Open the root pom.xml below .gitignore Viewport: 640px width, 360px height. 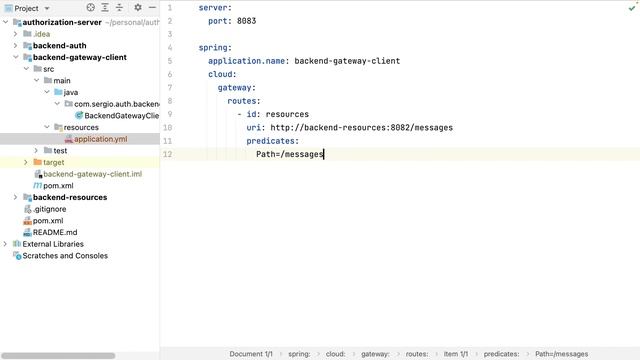pos(48,220)
